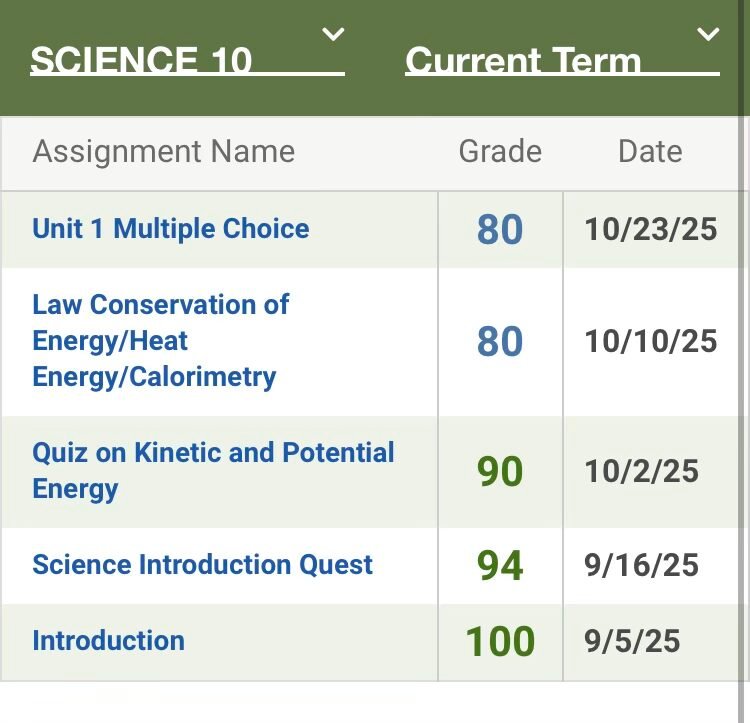Image resolution: width=750 pixels, height=723 pixels.
Task: Click the Assignment Name column header
Action: tap(164, 152)
